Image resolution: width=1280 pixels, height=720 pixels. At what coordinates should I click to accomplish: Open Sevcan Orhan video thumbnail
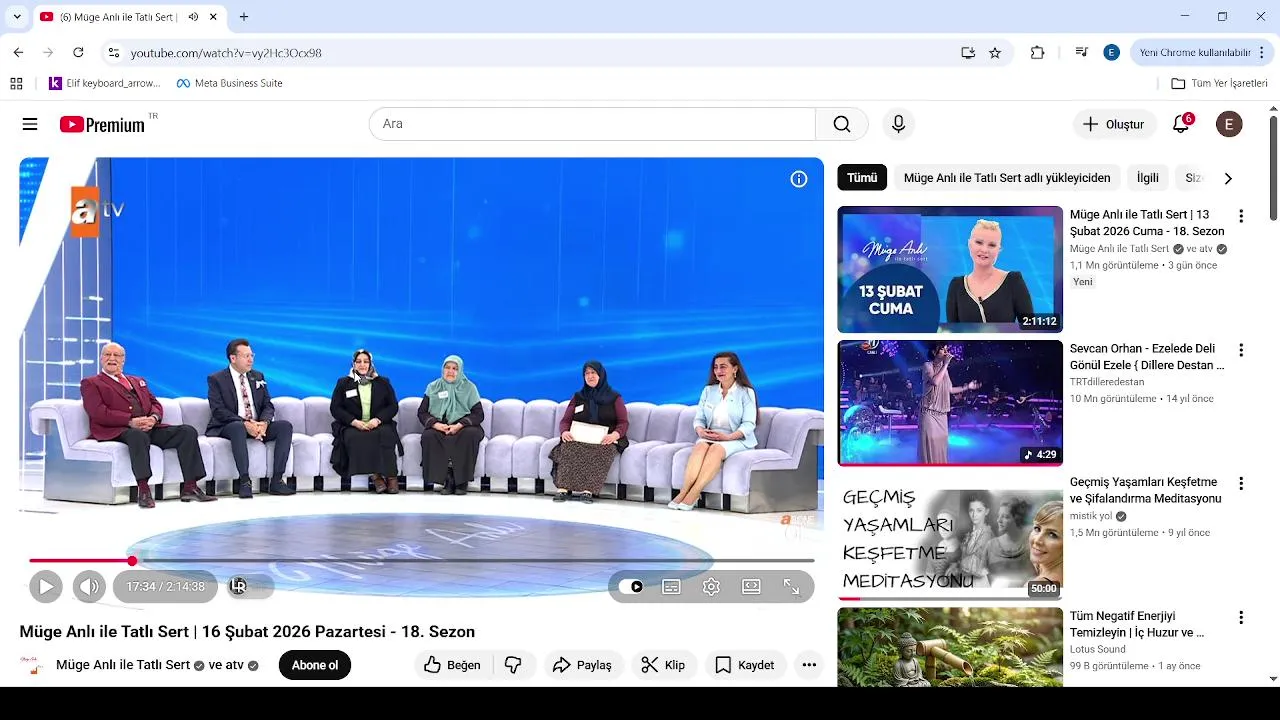(950, 403)
